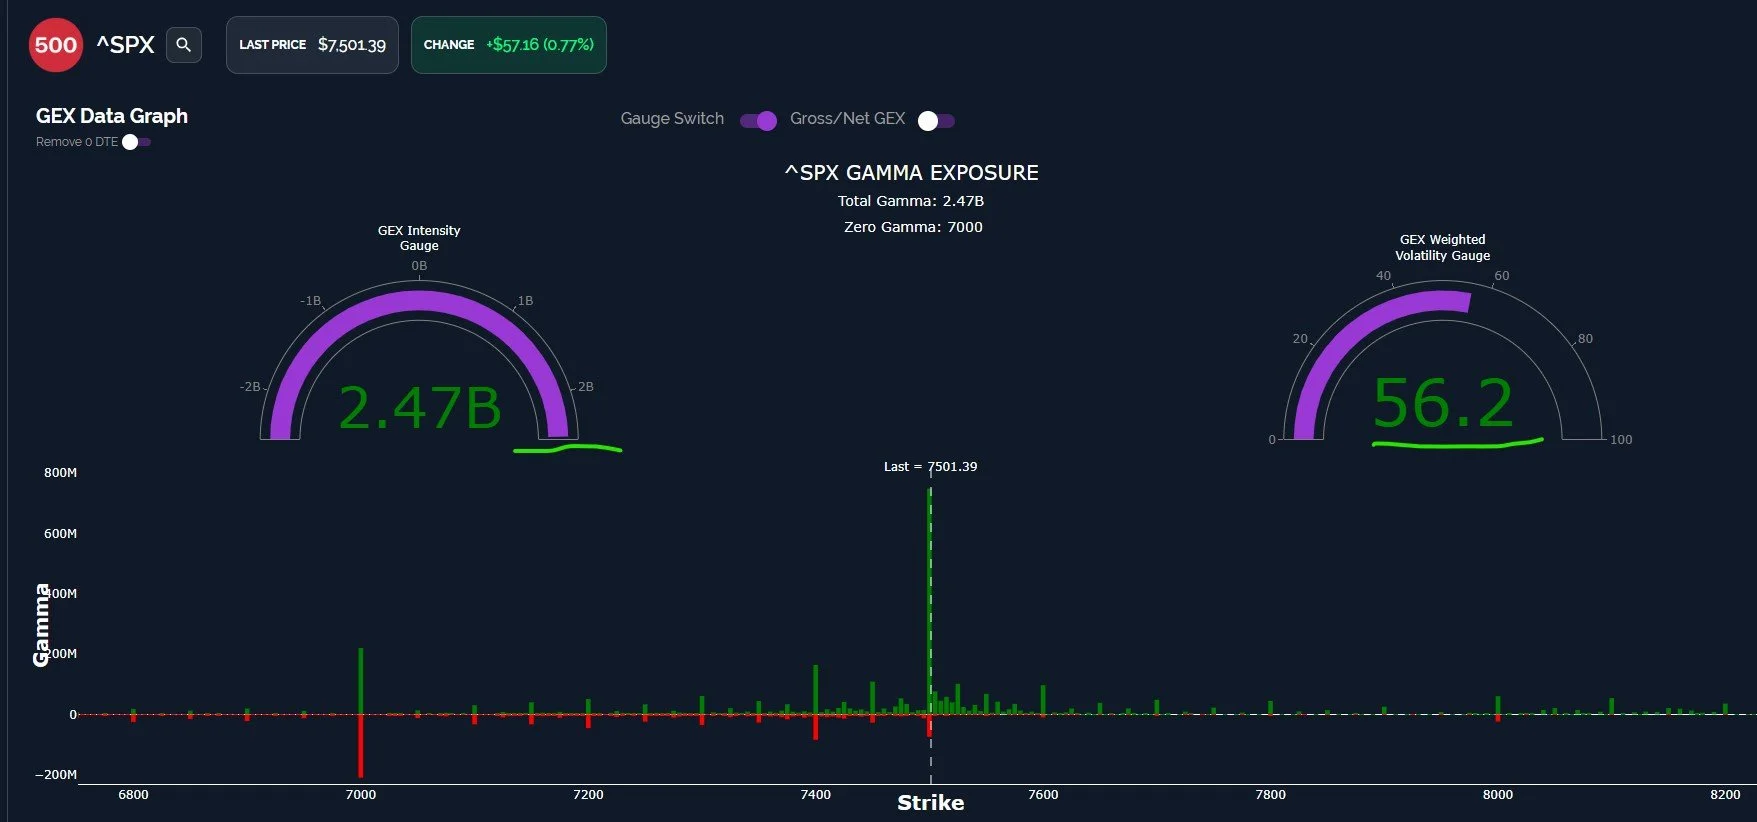The width and height of the screenshot is (1757, 822).
Task: Click the GEX Data Graph heading
Action: (x=112, y=116)
